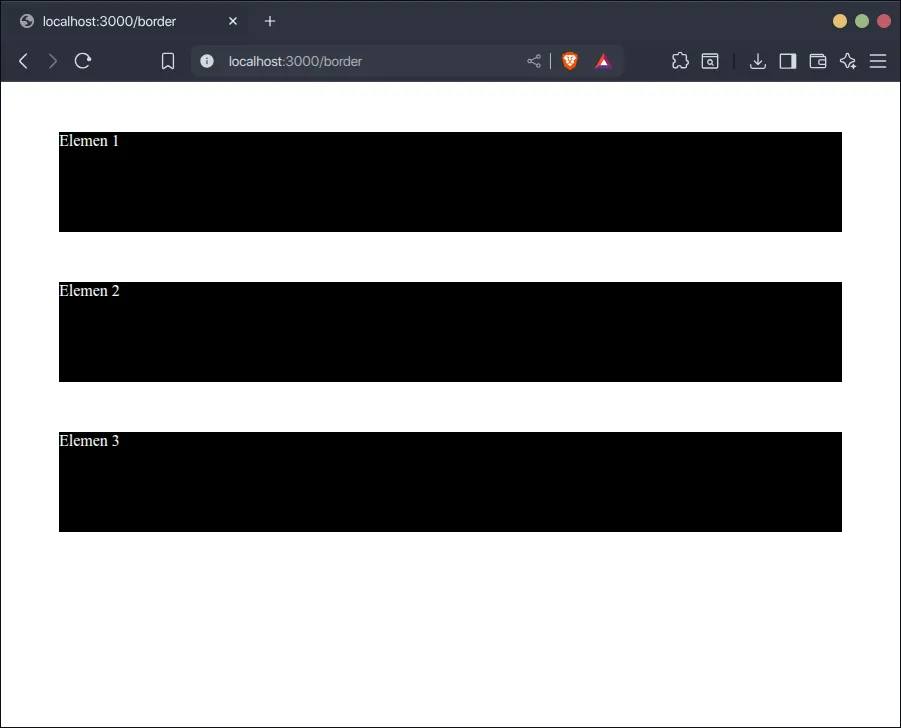Toggle the browser sidebar panel
Screen dimensions: 901x728
click(x=788, y=61)
